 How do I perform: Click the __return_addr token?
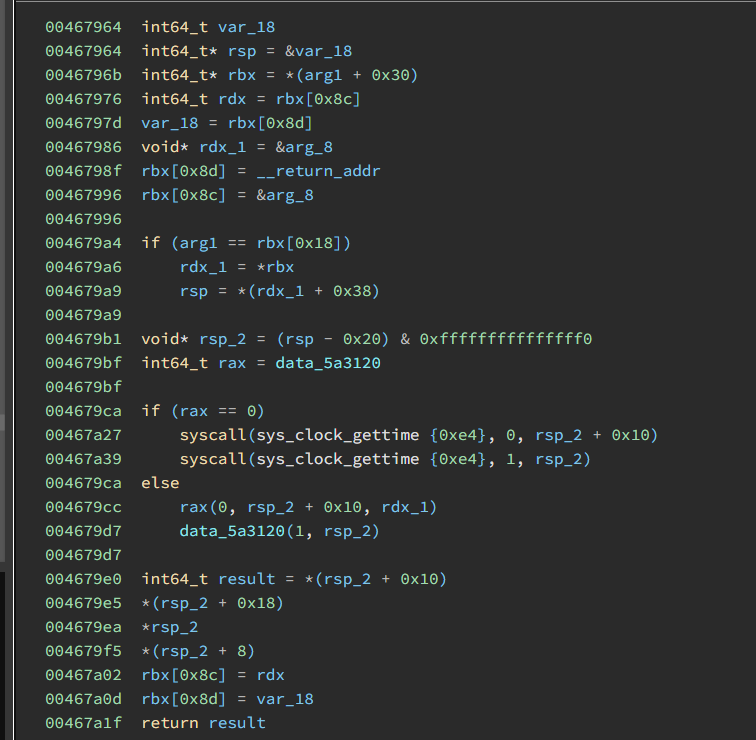[x=319, y=171]
